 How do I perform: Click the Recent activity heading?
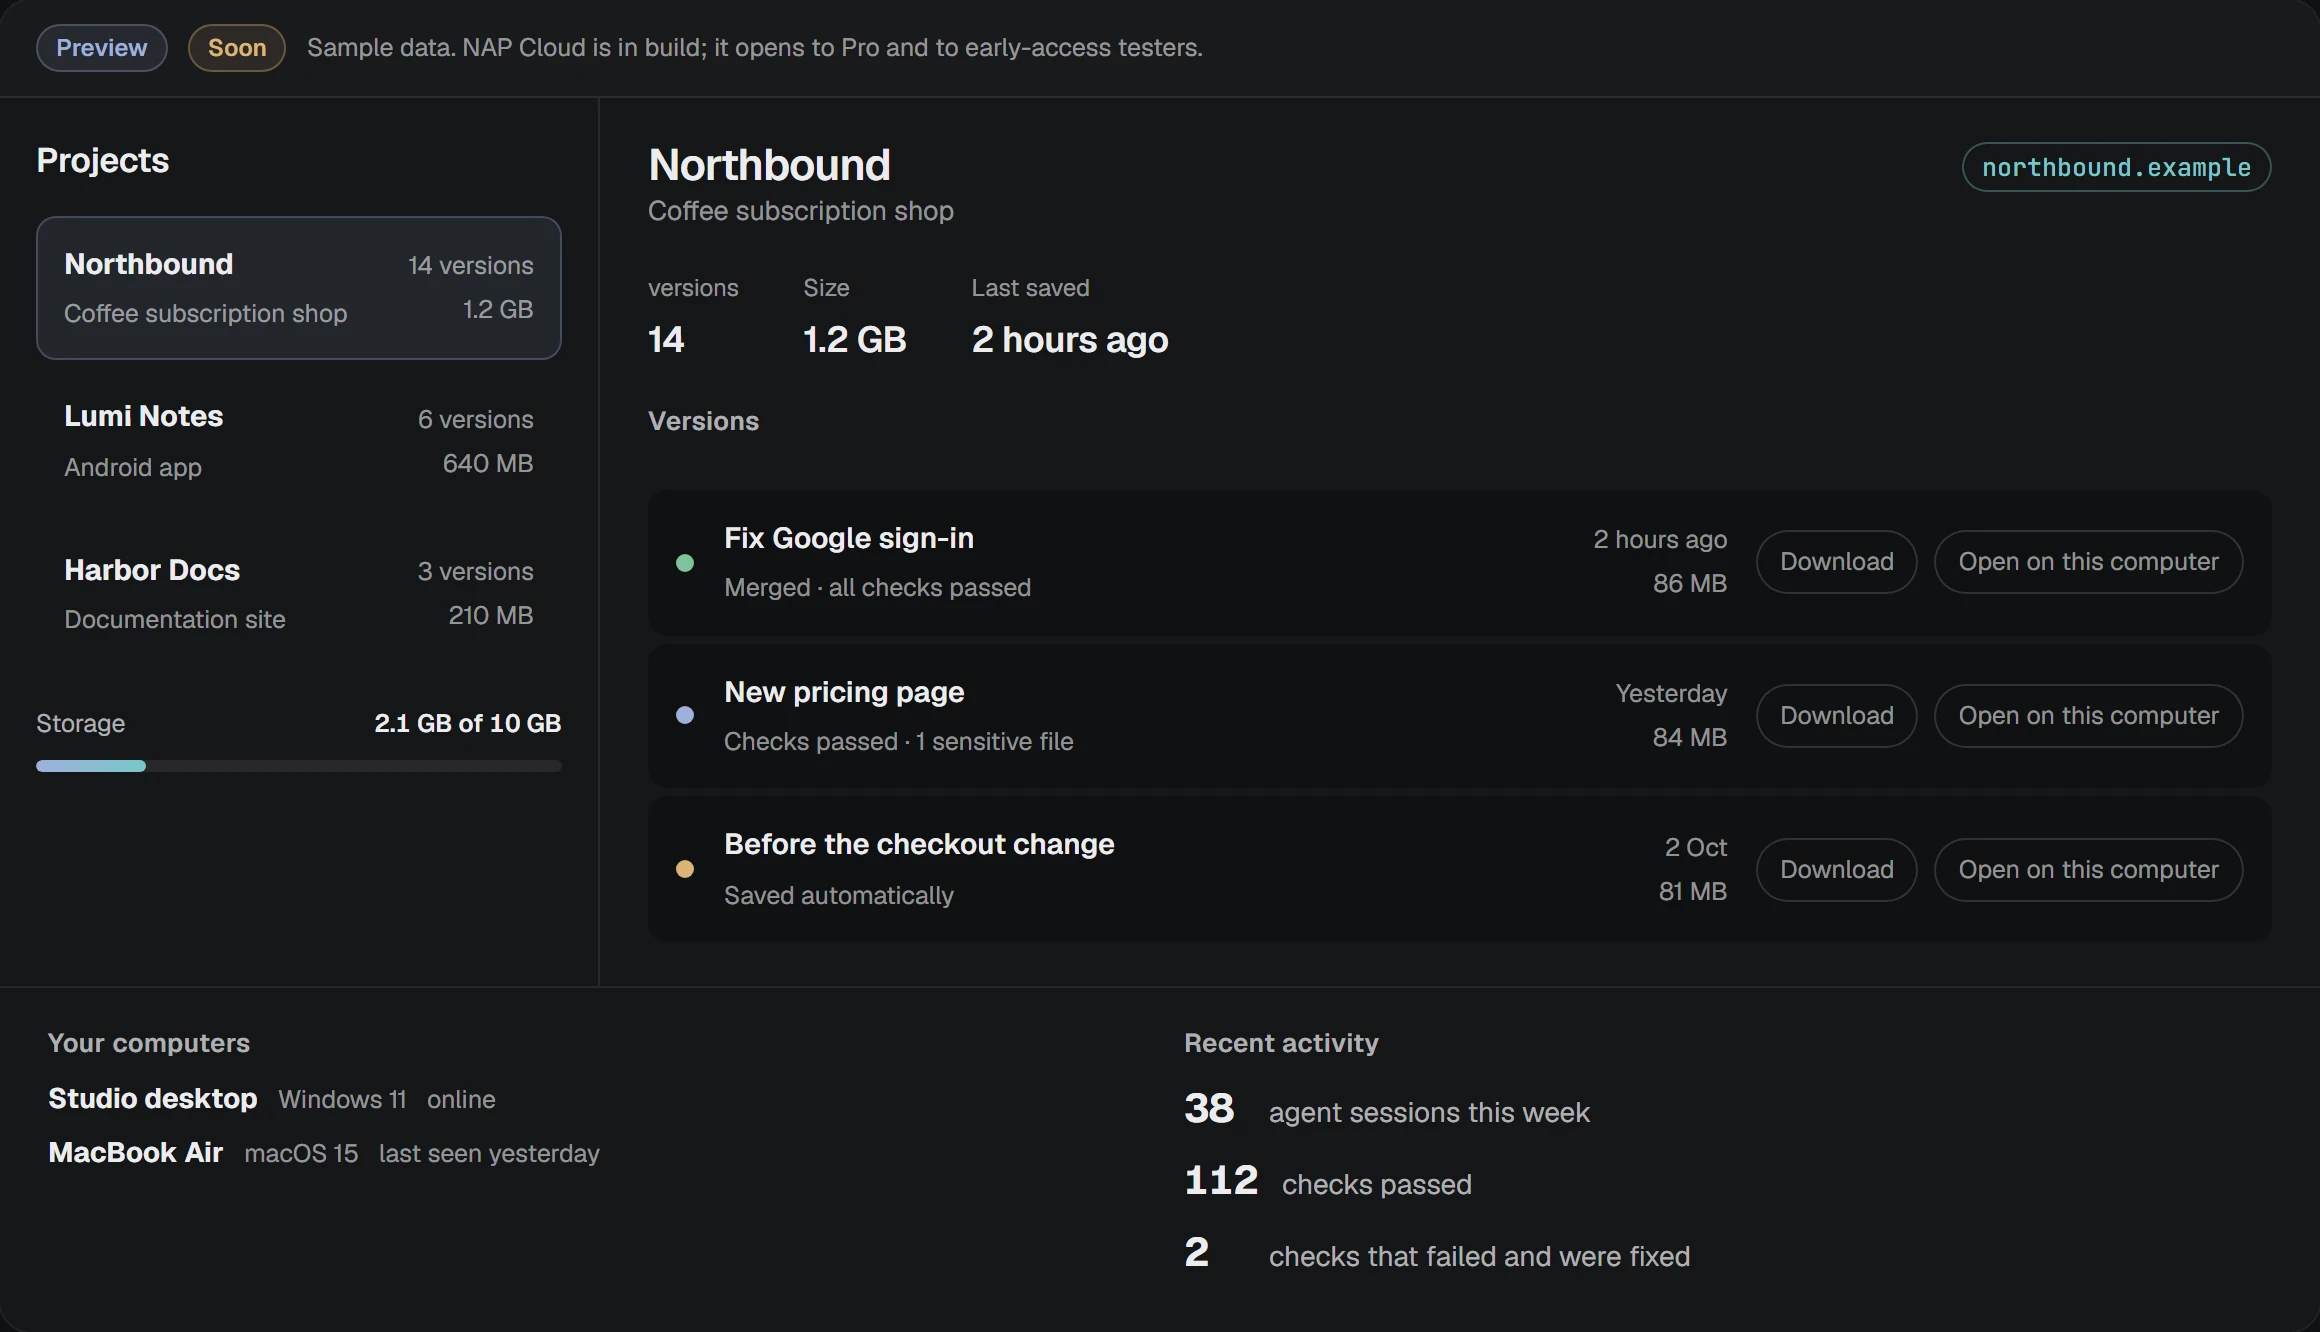1281,1043
